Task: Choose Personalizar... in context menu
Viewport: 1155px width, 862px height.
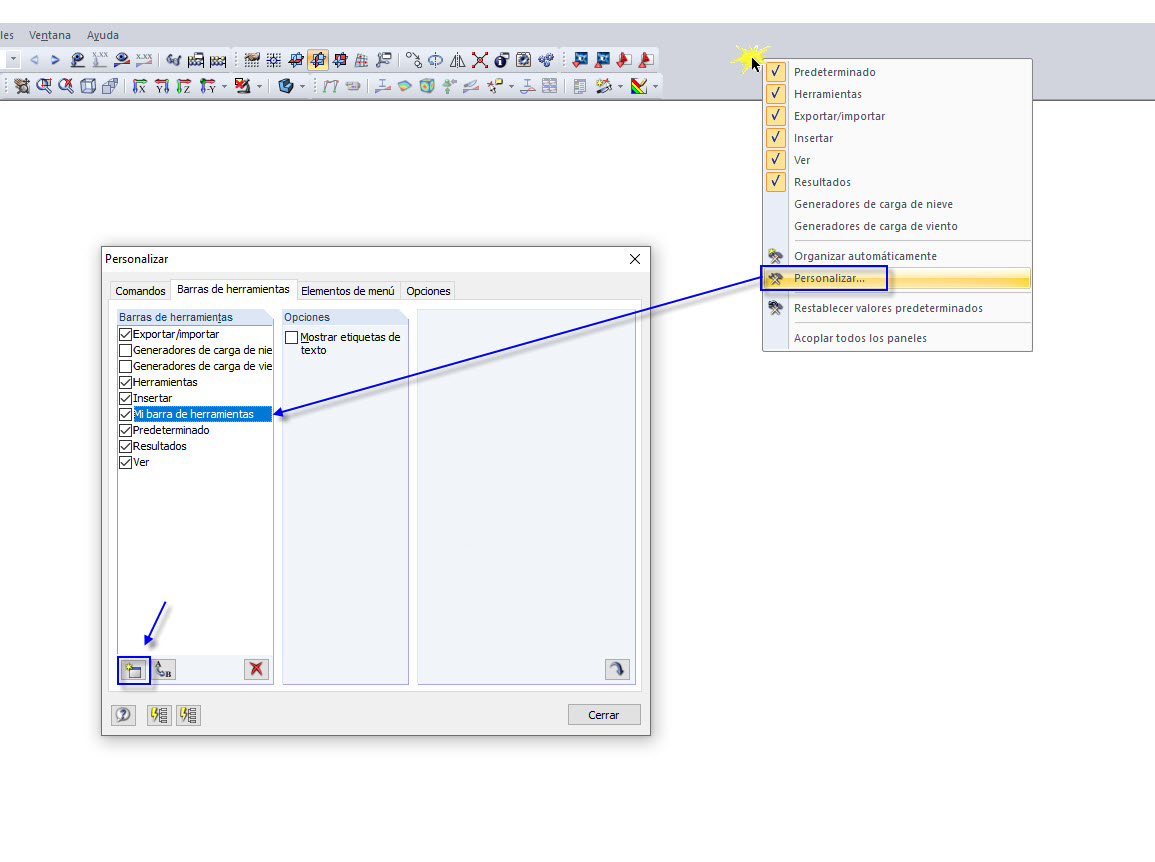Action: [897, 278]
